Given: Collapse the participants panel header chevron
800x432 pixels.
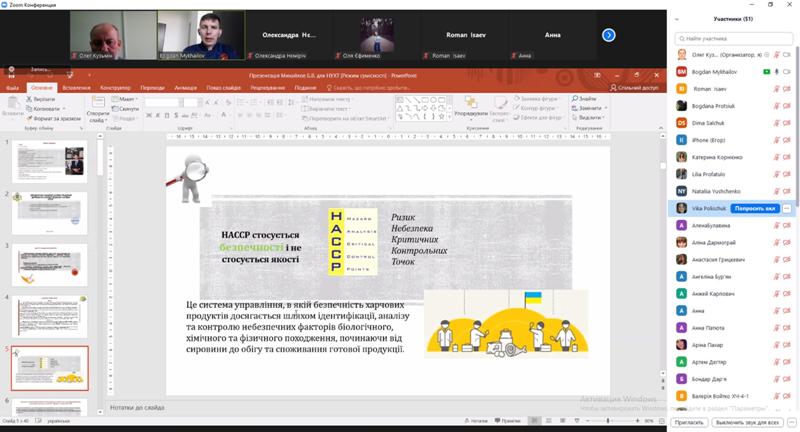Looking at the screenshot, I should [x=678, y=18].
